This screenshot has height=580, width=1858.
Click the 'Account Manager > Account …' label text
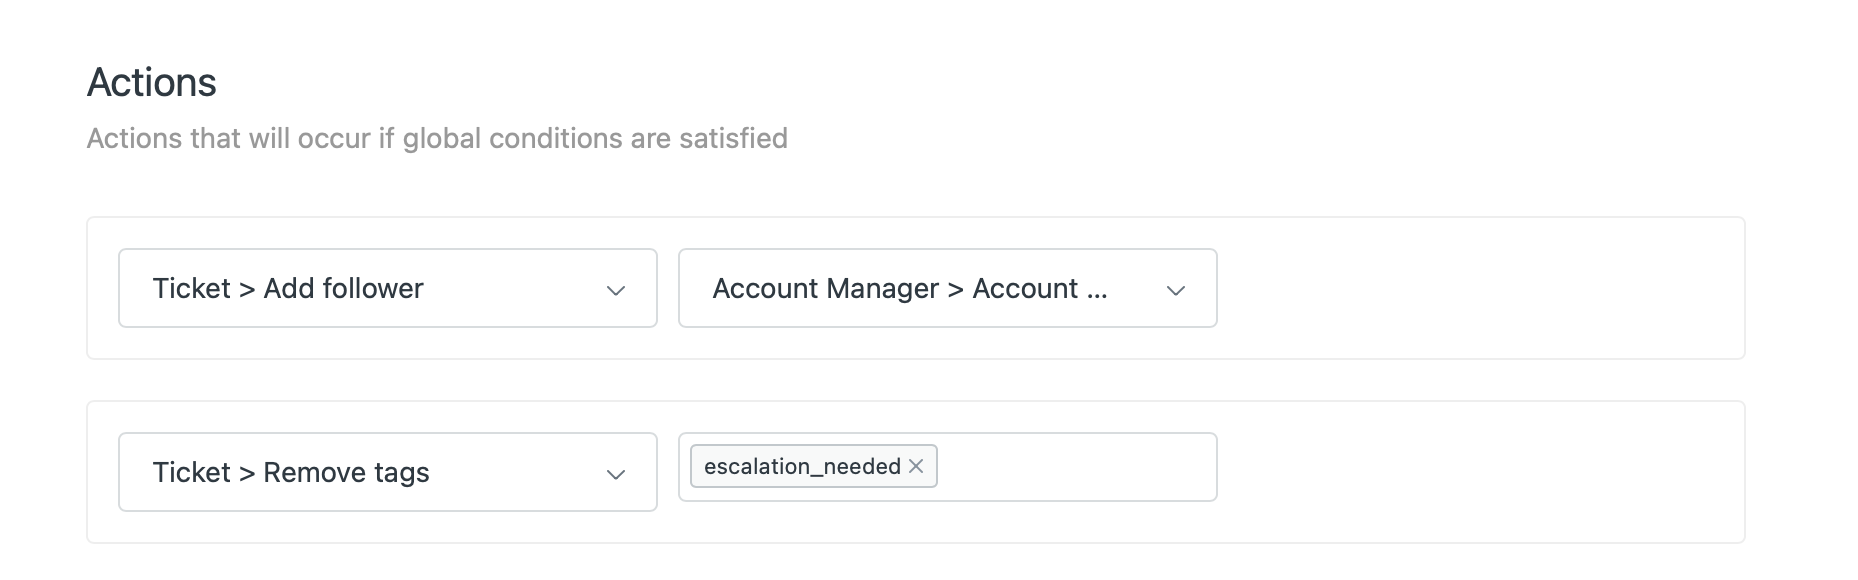[909, 288]
